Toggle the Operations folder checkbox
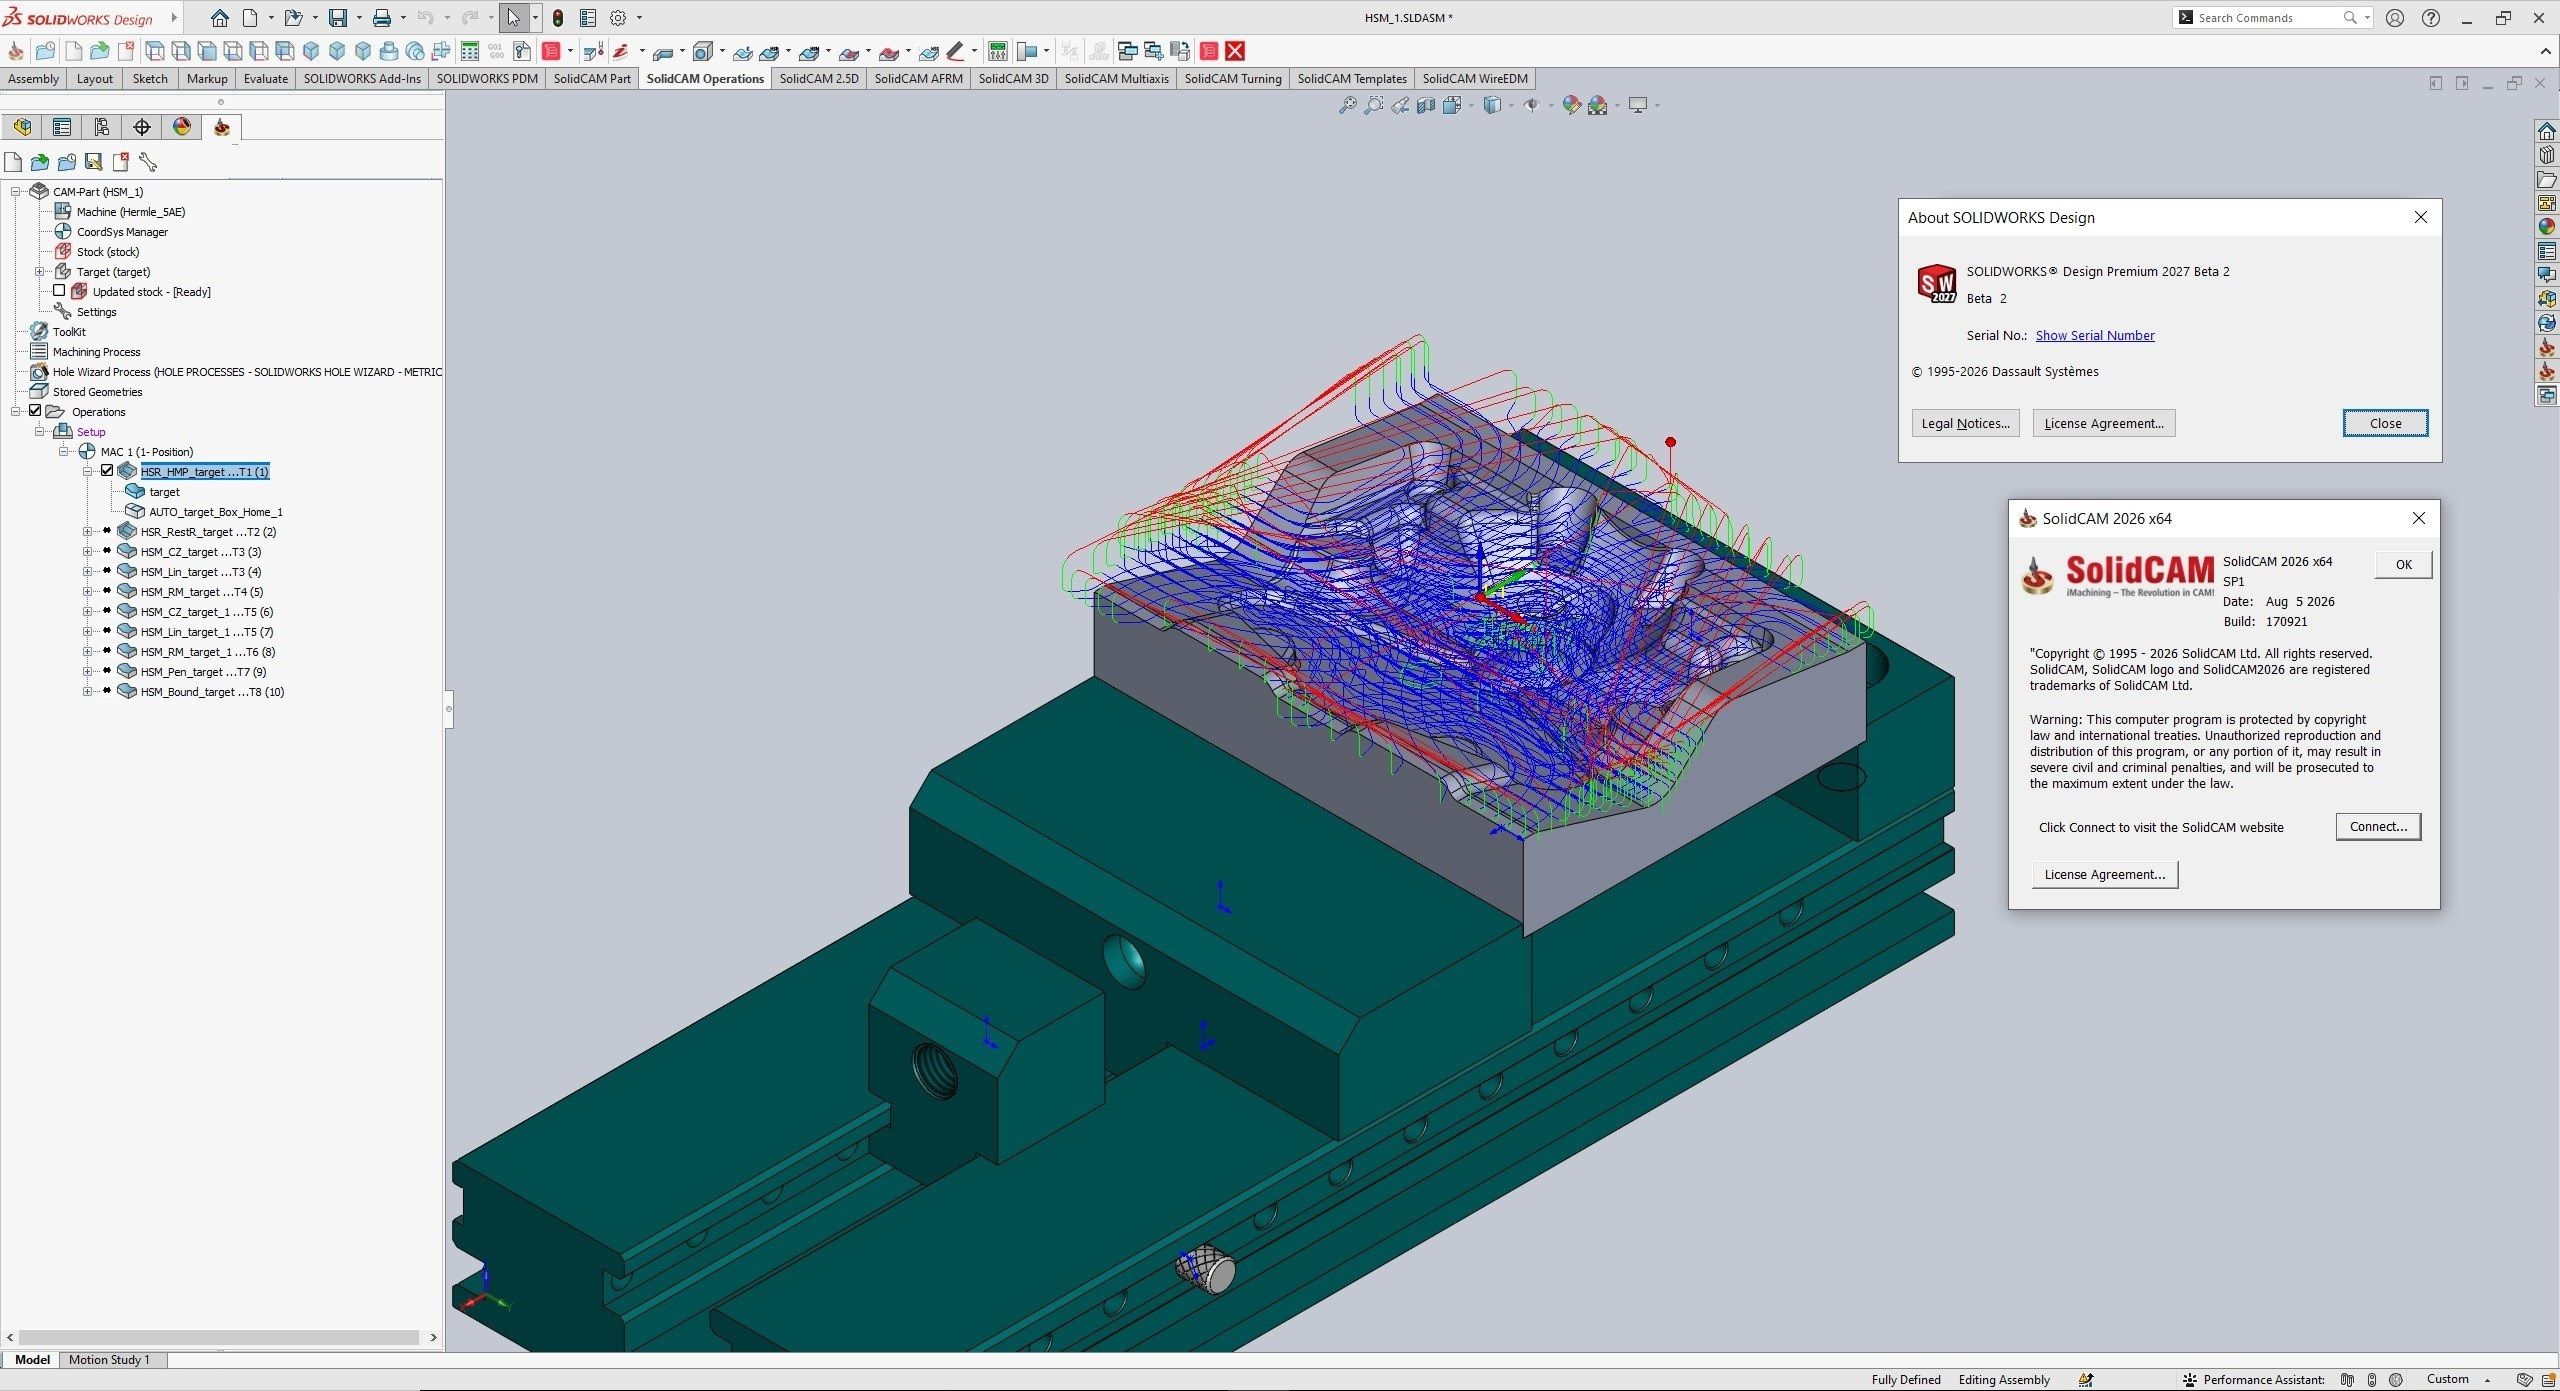 (35, 411)
